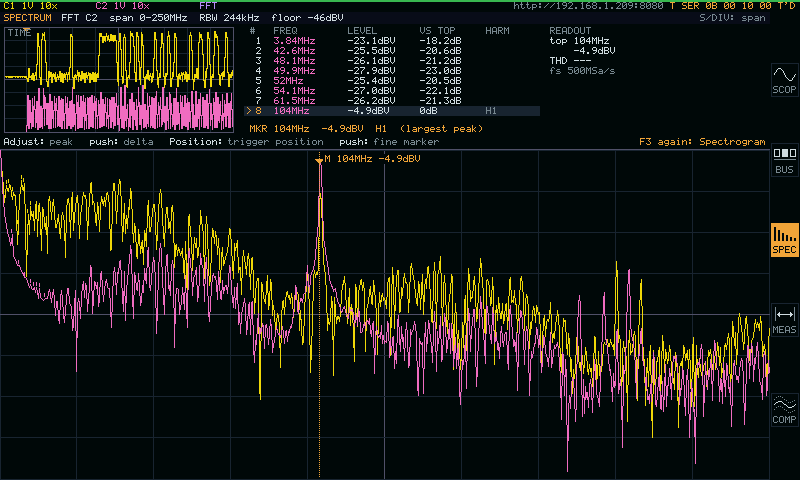The height and width of the screenshot is (480, 800).
Task: Open the BUS decode mode icon
Action: click(784, 160)
